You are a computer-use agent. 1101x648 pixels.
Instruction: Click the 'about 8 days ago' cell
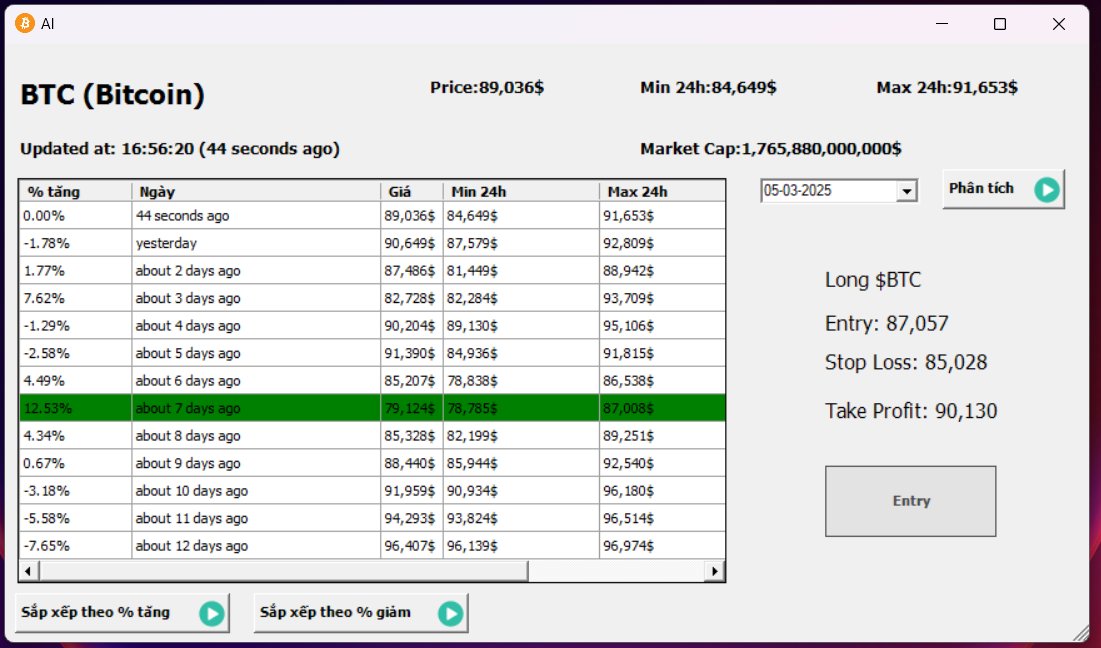256,435
